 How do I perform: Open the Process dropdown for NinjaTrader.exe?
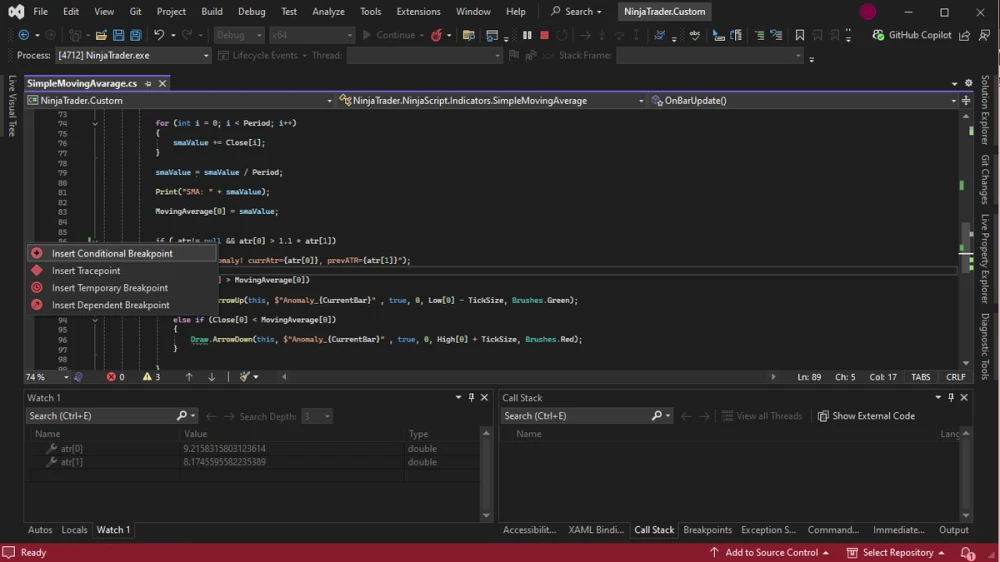pyautogui.click(x=205, y=55)
